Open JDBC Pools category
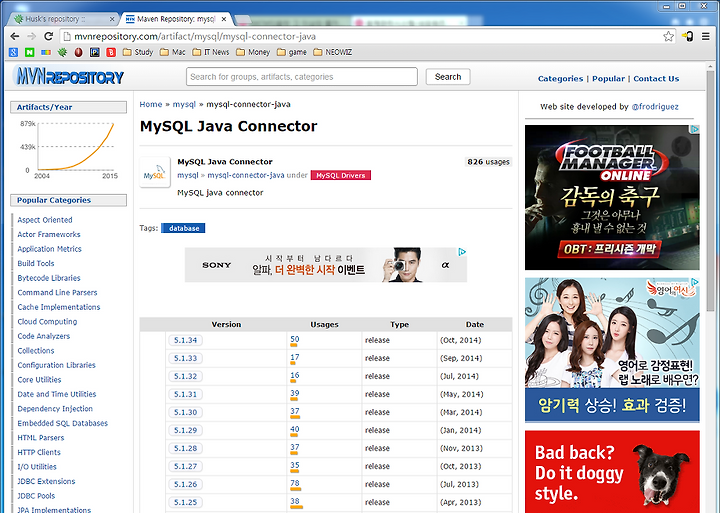 (x=36, y=496)
